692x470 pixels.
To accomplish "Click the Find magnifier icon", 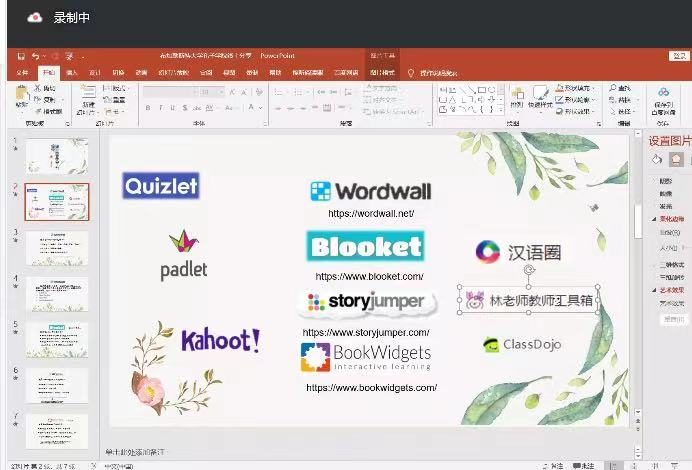I will (x=613, y=88).
